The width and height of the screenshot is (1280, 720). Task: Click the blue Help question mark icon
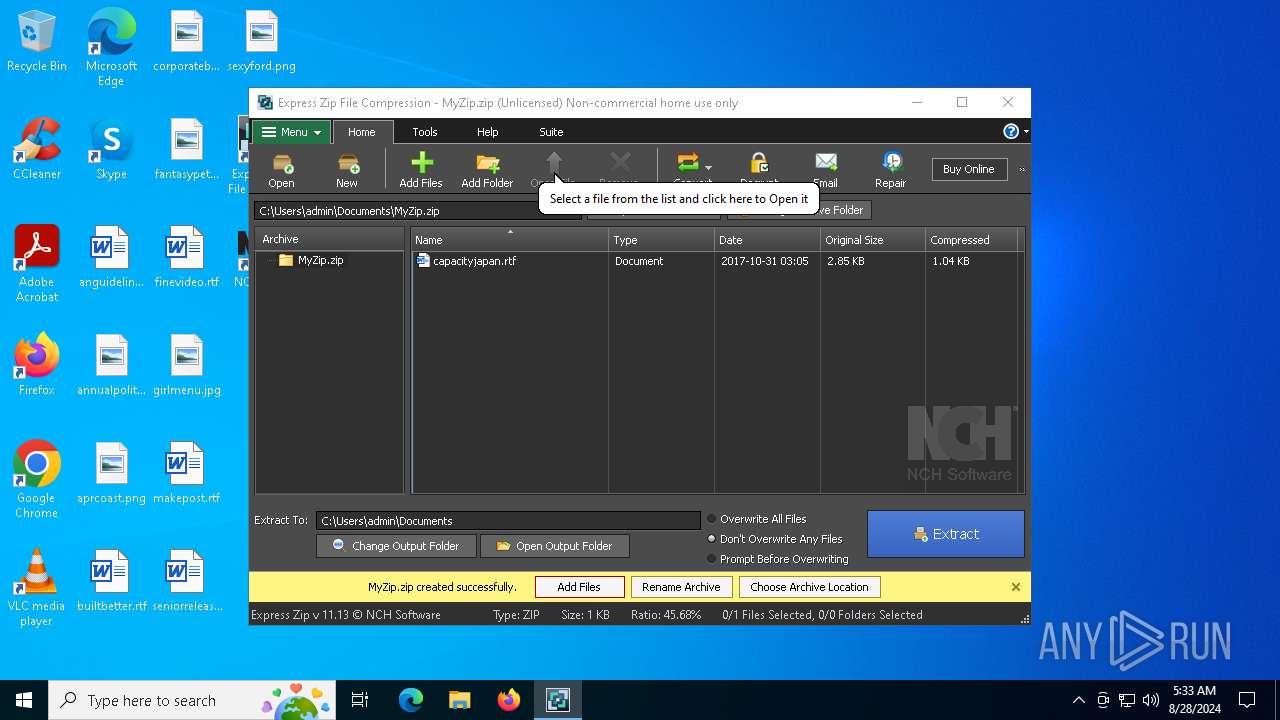(x=1011, y=132)
